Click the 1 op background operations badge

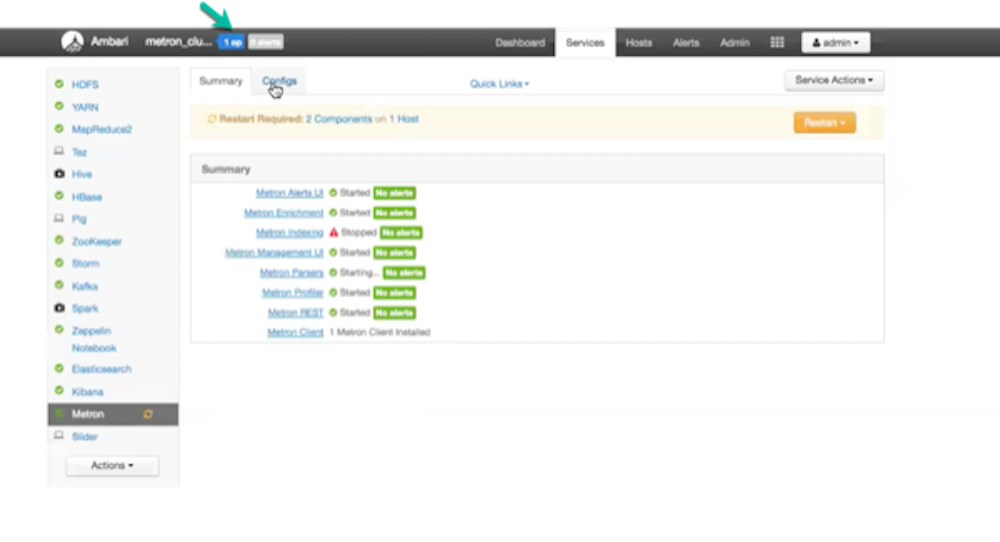[x=232, y=42]
